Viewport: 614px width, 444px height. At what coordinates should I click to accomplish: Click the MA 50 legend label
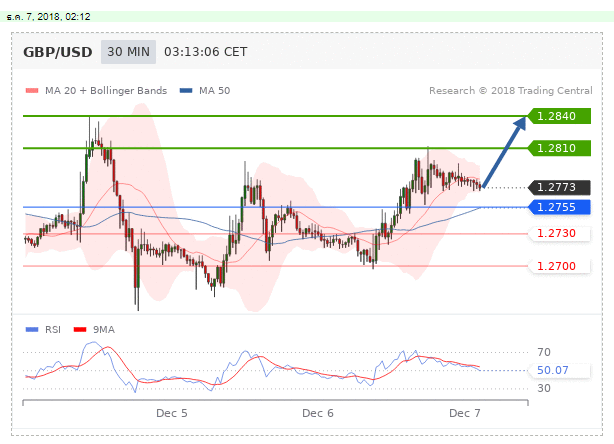click(215, 91)
